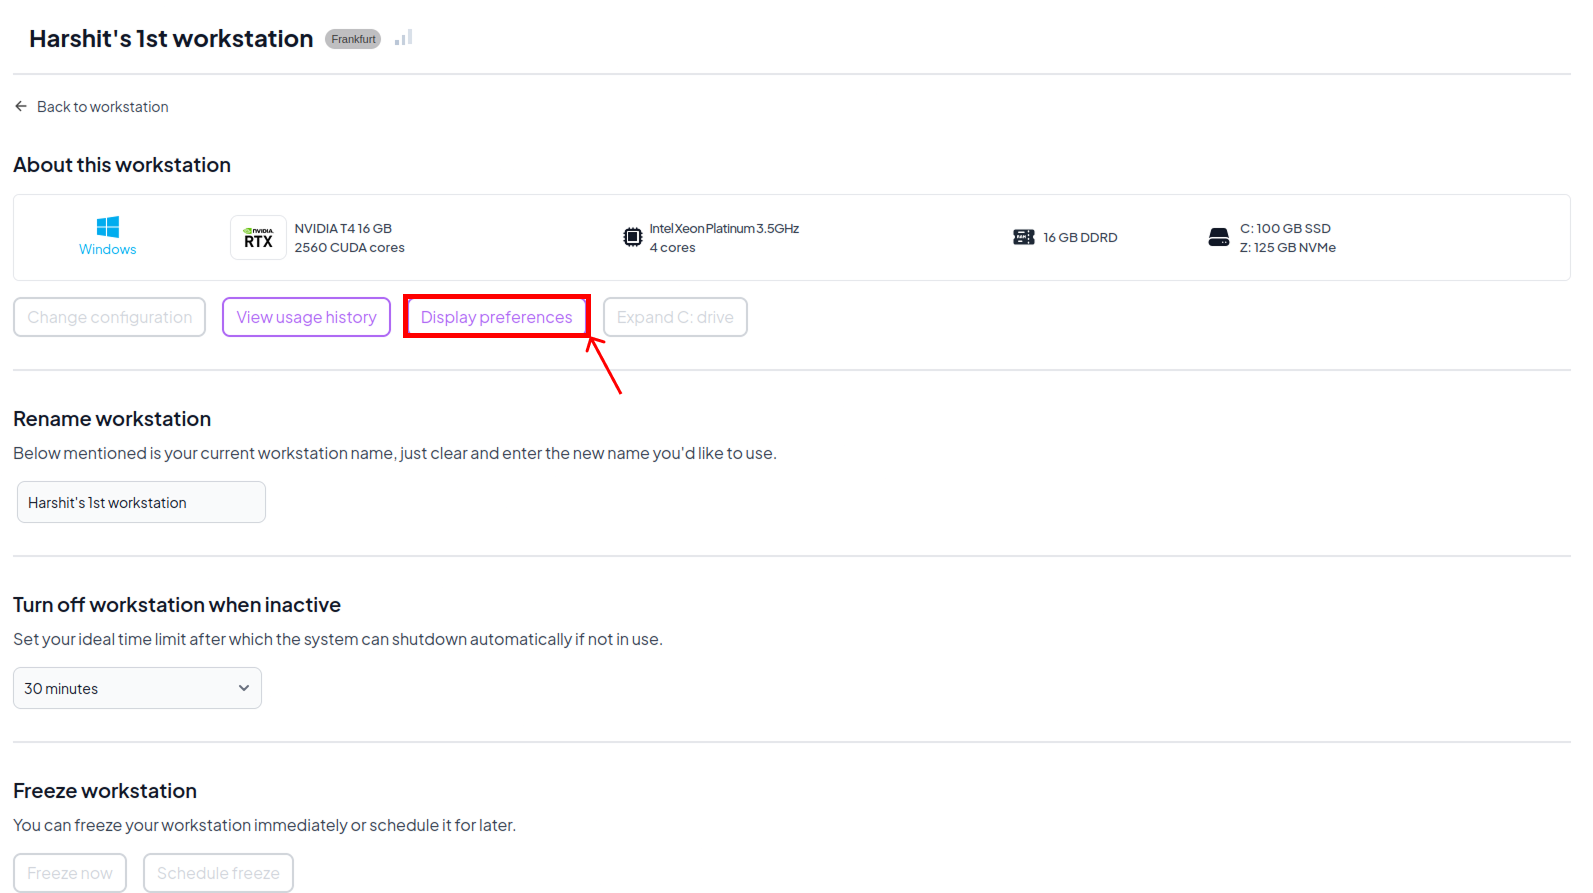The image size is (1593, 893).
Task: Click the CPU chip icon
Action: [632, 237]
